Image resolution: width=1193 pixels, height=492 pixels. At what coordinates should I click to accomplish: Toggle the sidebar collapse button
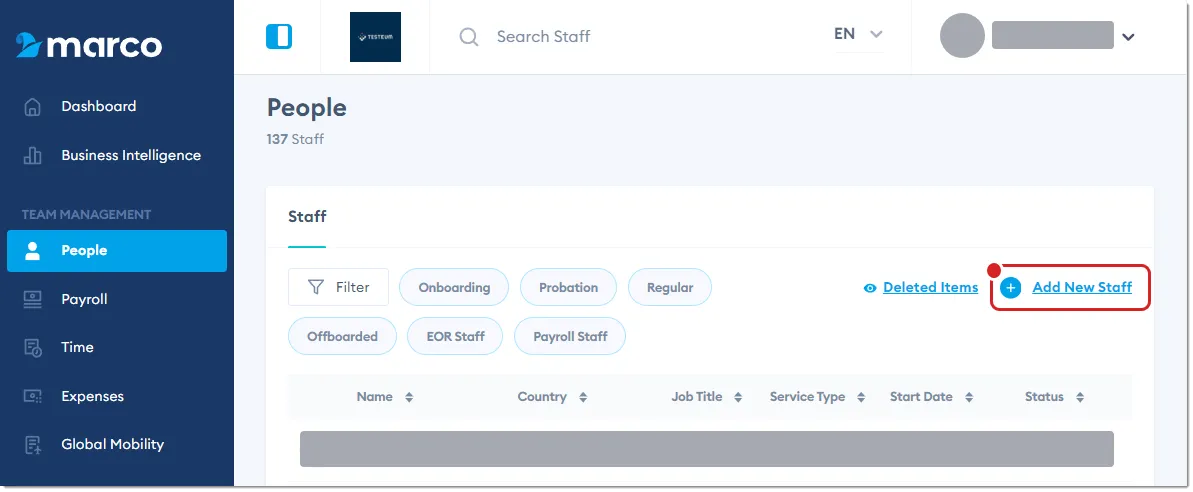point(279,37)
